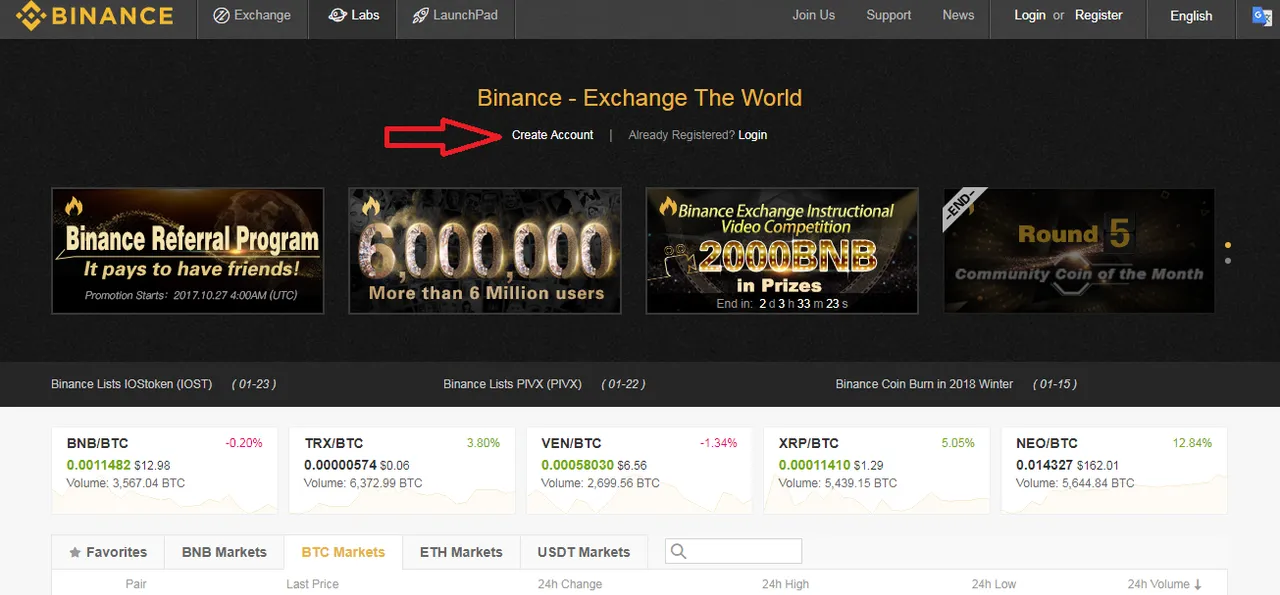
Task: Select the second (grey) carousel dot
Action: pos(1228,260)
